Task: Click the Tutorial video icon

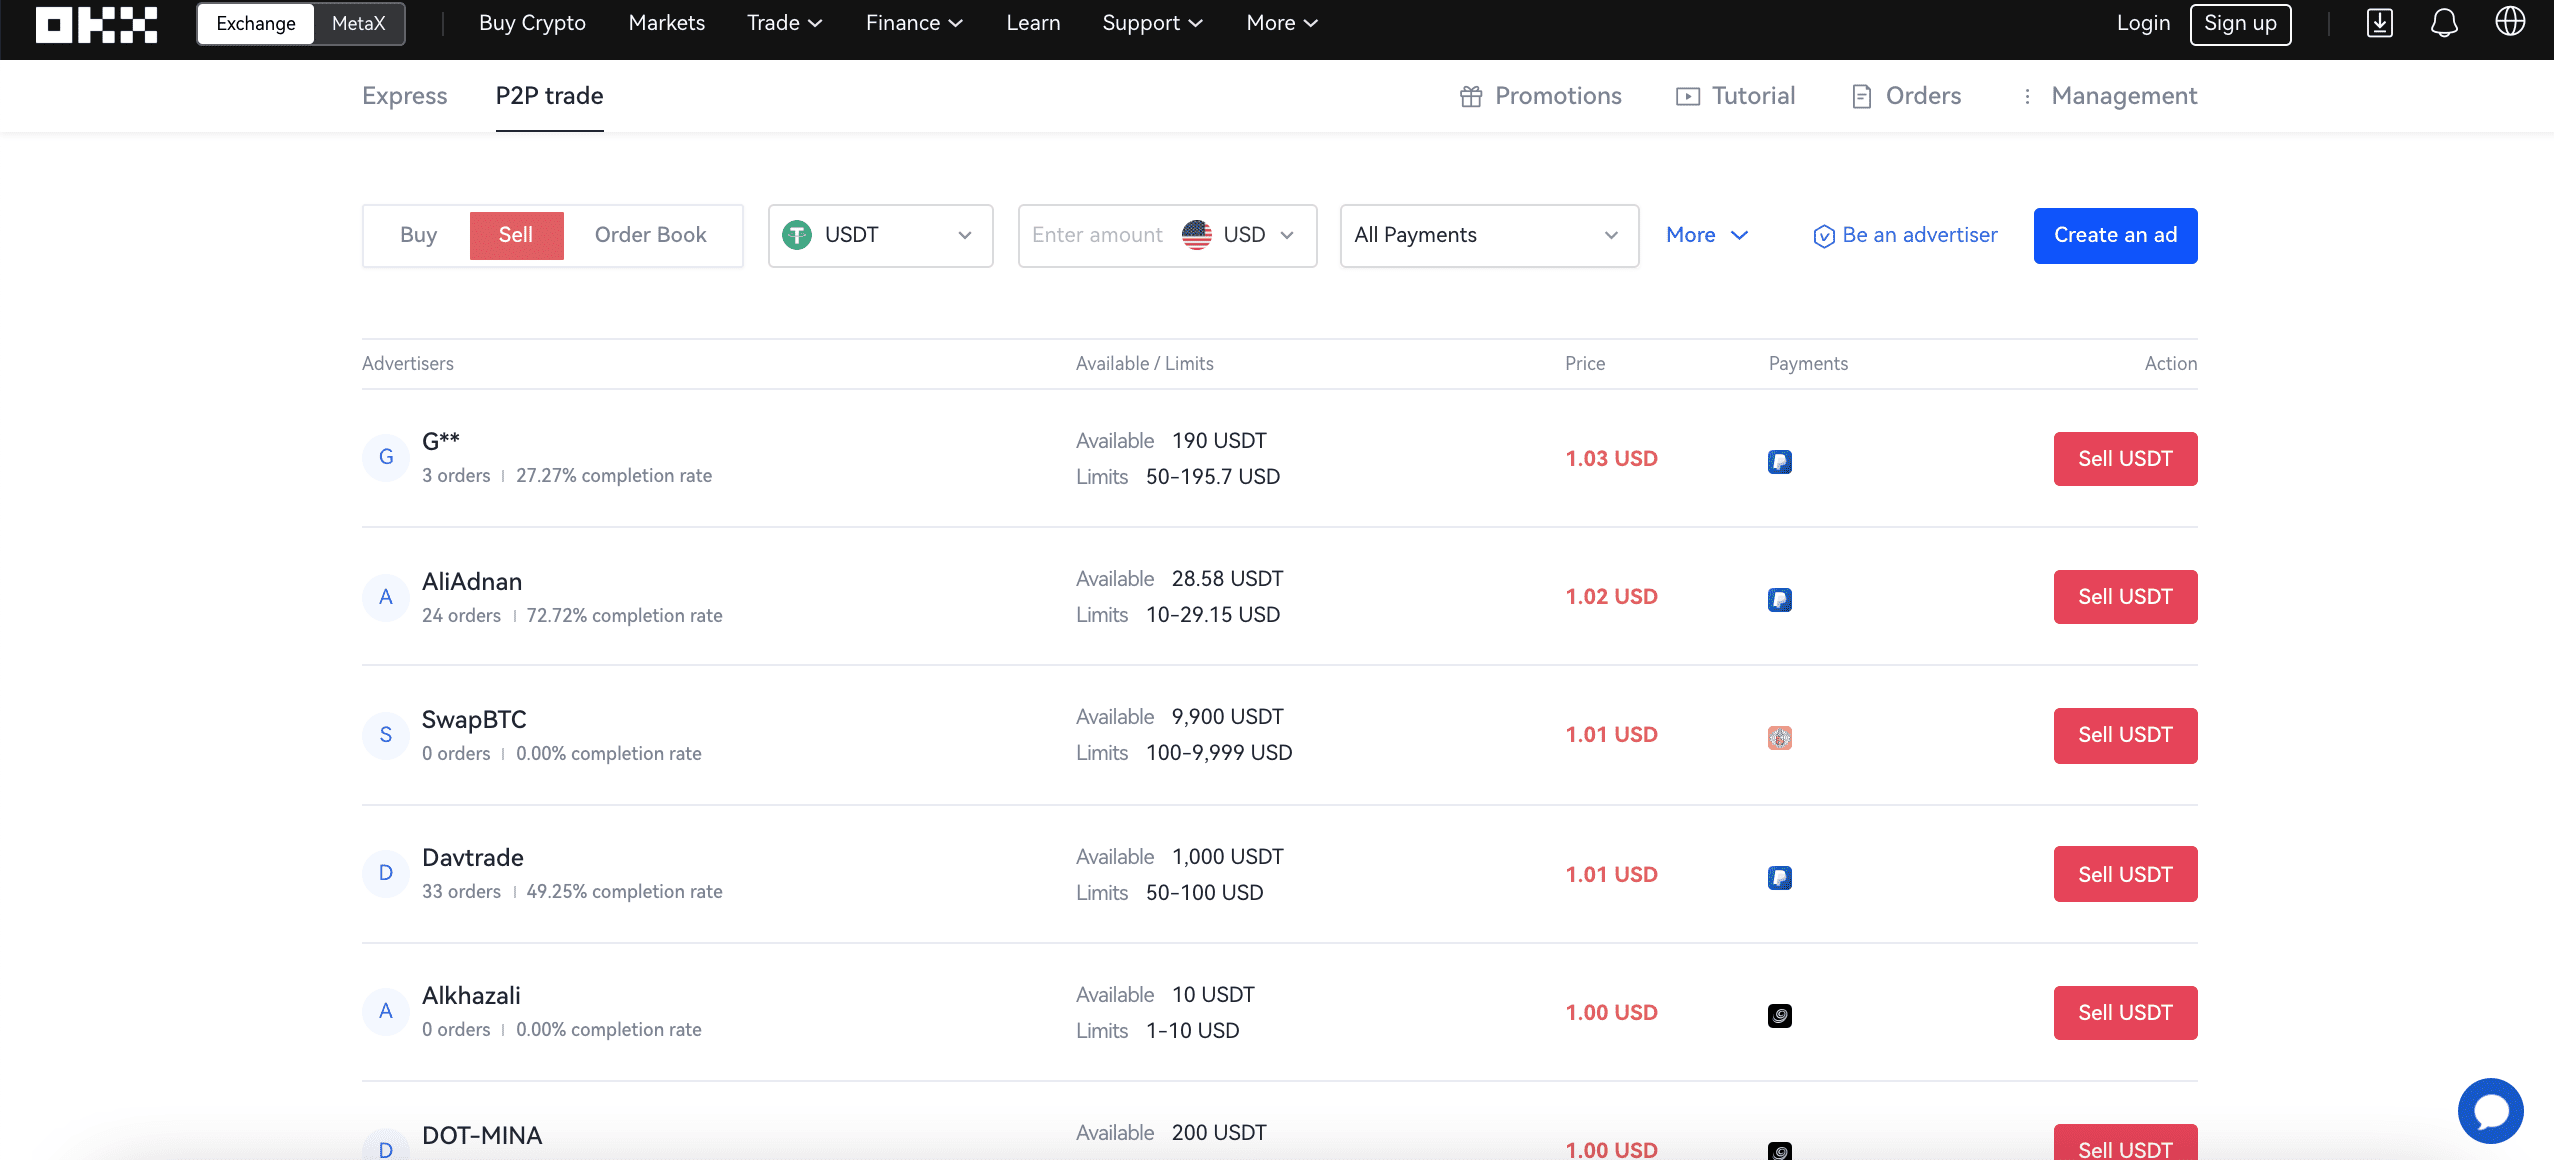Action: 1688,96
